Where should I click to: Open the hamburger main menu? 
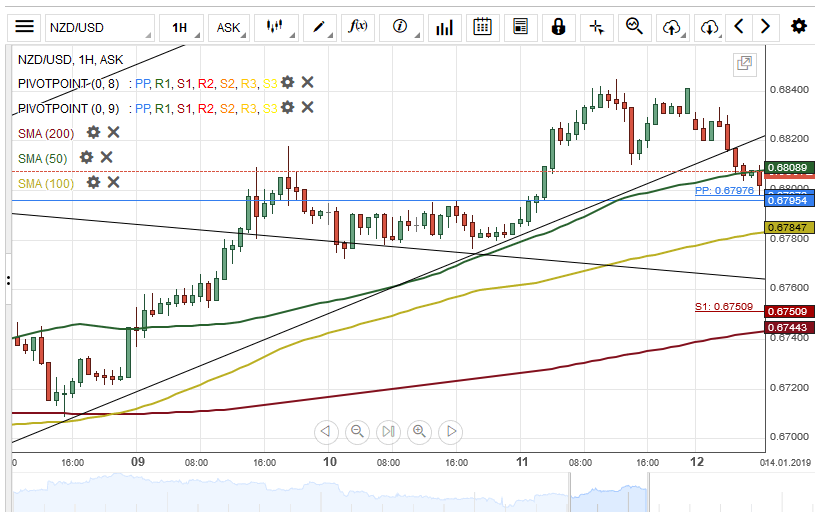coord(25,27)
